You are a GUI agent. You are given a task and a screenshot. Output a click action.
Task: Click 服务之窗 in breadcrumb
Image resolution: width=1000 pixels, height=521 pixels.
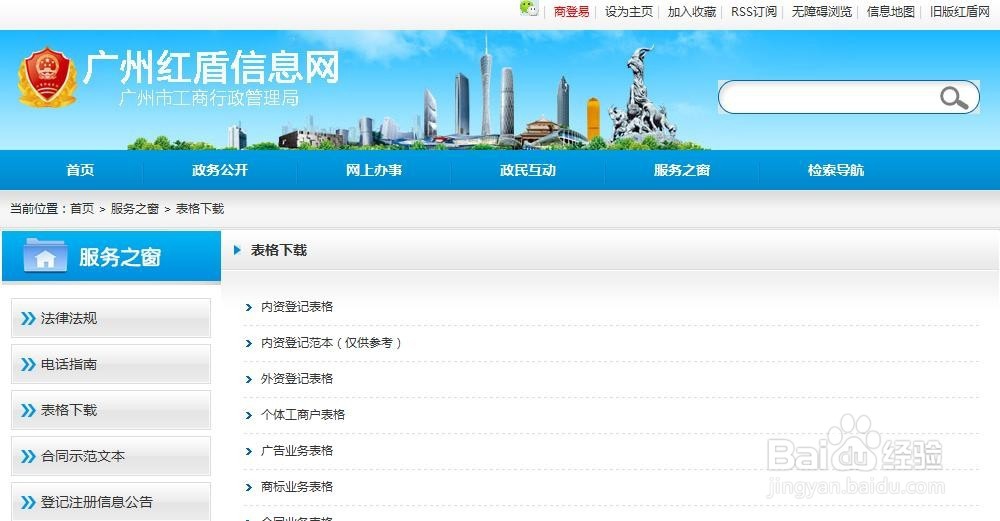(135, 209)
